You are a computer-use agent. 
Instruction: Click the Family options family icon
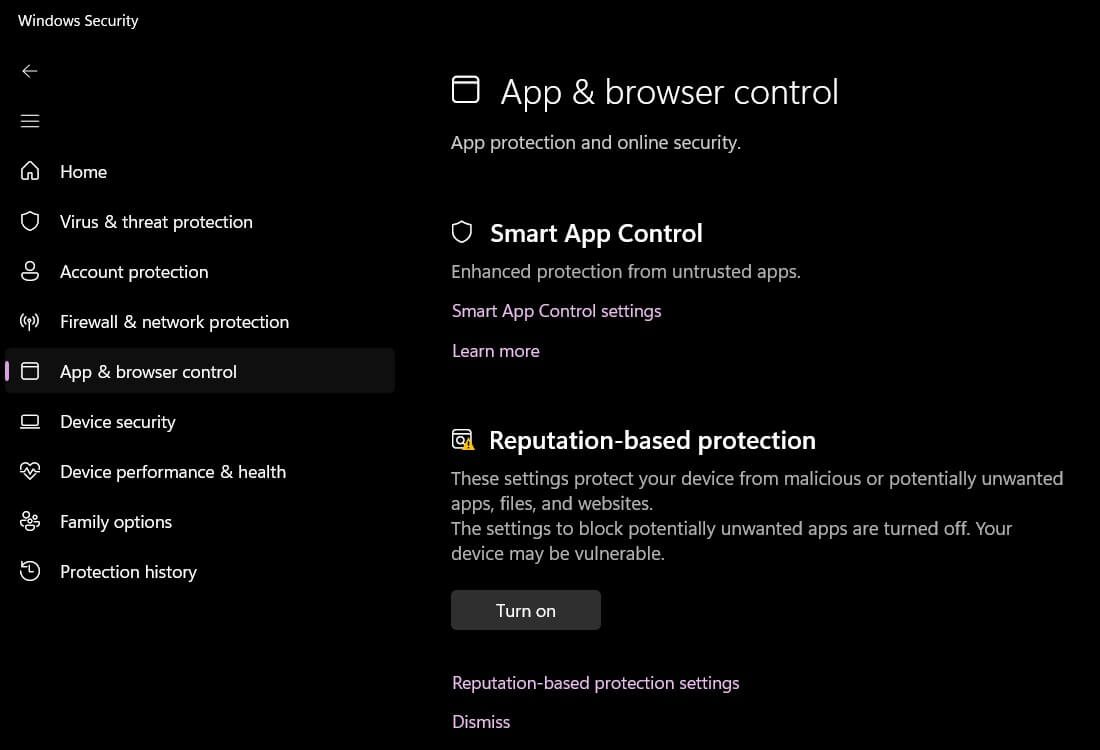tap(30, 521)
